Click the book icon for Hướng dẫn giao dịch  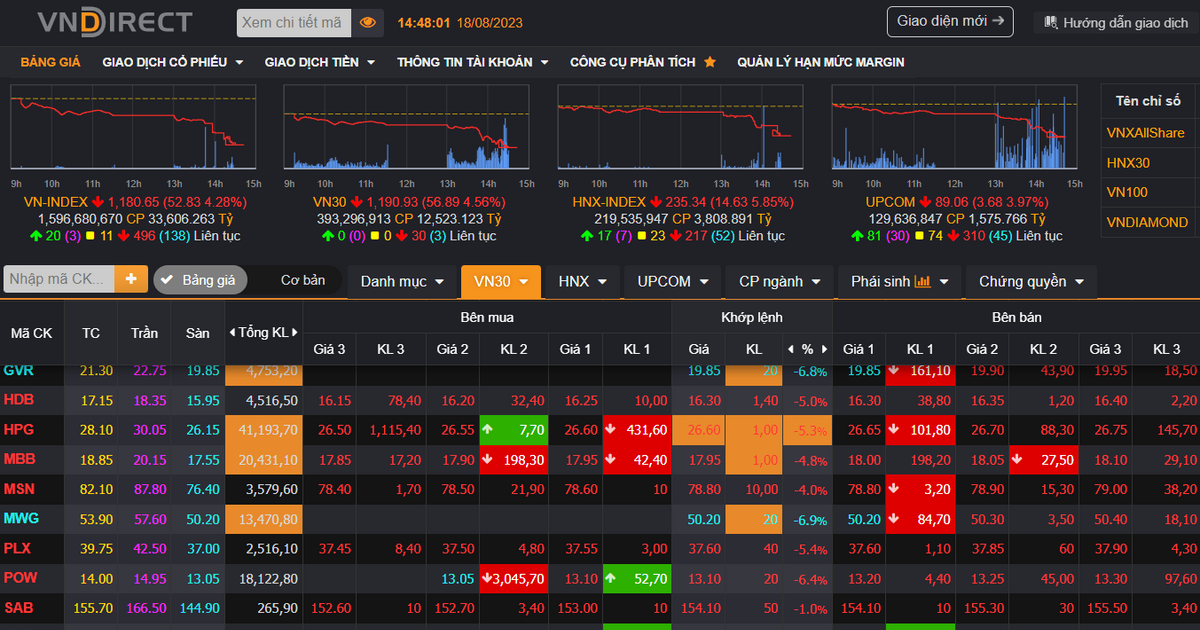point(1051,22)
